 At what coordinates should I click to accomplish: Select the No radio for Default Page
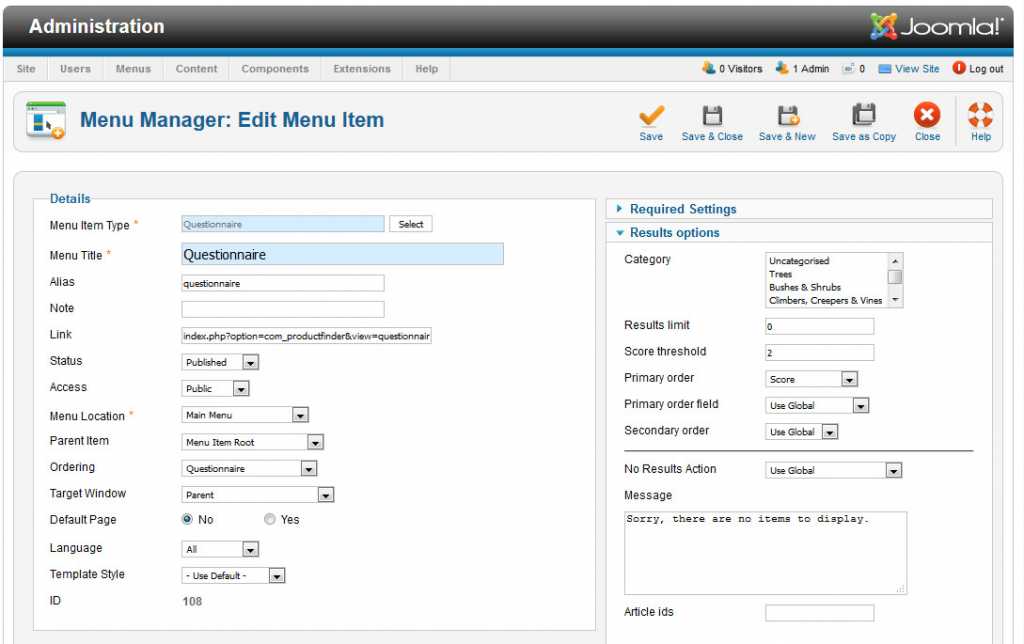pyautogui.click(x=187, y=519)
